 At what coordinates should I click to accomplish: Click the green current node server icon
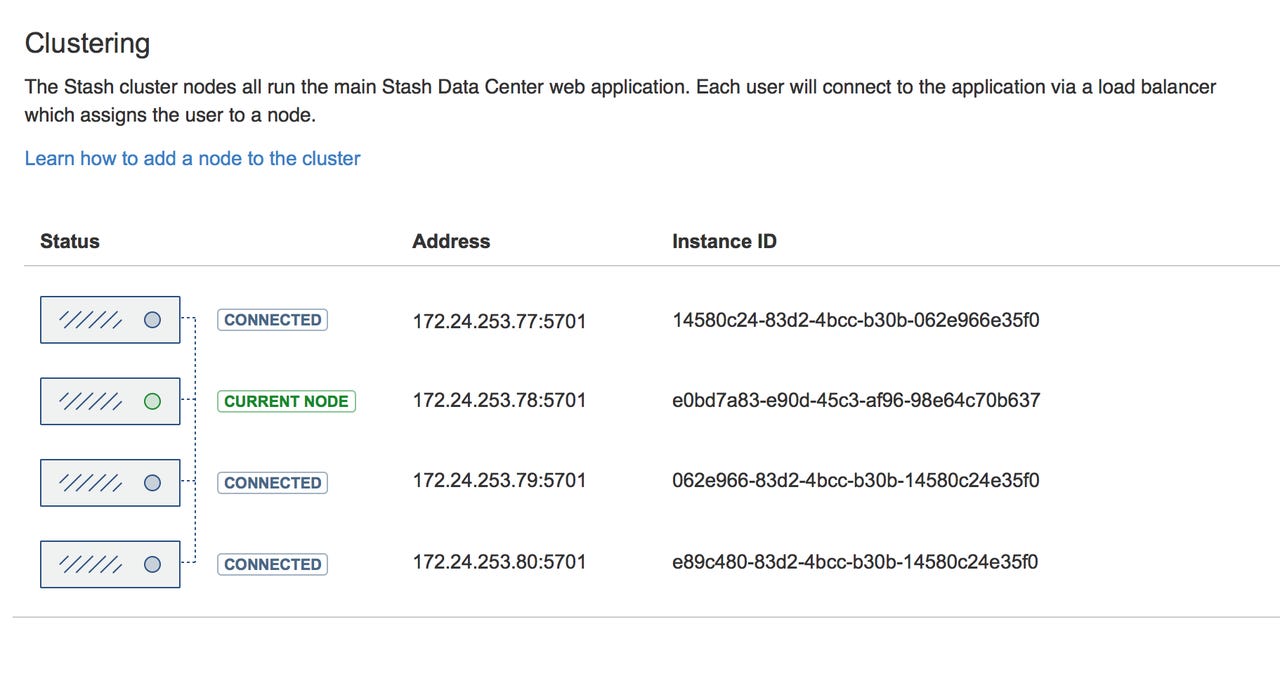[110, 401]
